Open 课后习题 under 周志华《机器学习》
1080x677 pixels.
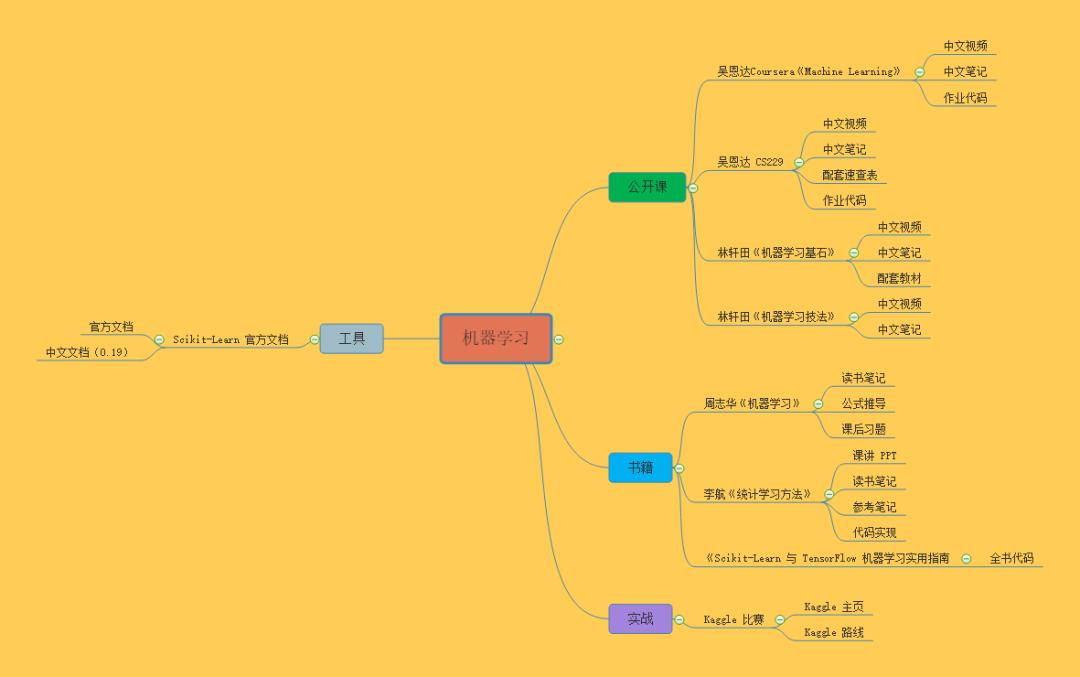[863, 429]
